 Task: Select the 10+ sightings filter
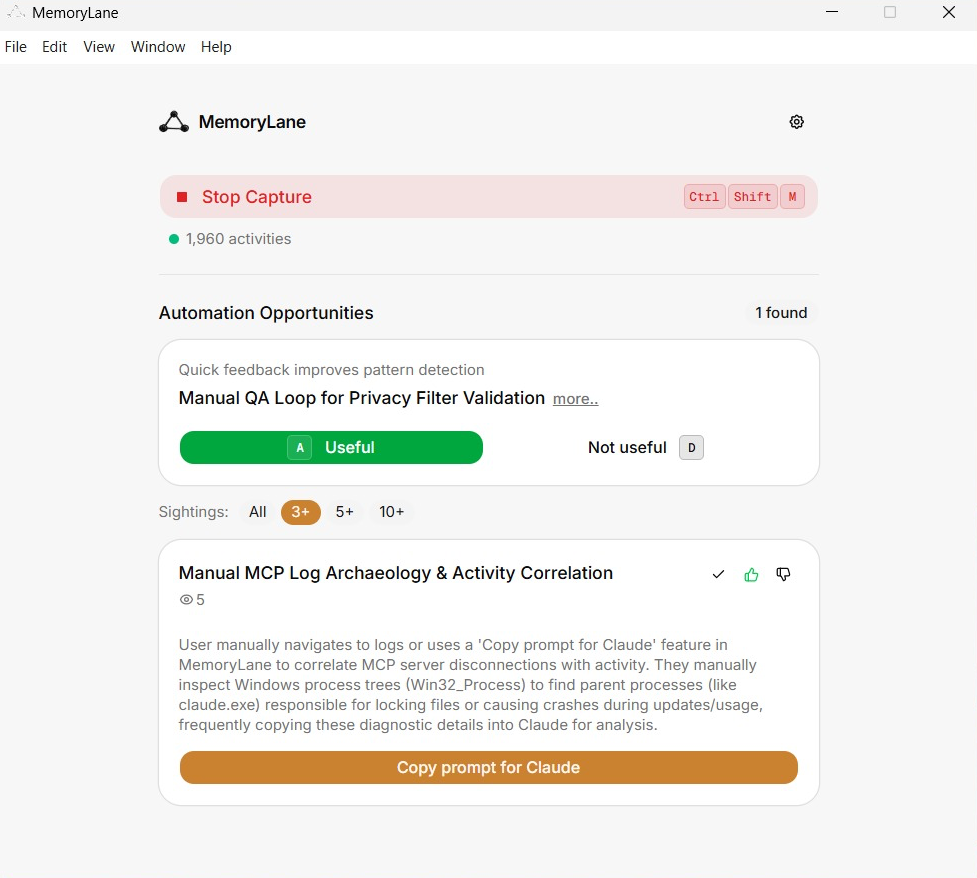[391, 512]
